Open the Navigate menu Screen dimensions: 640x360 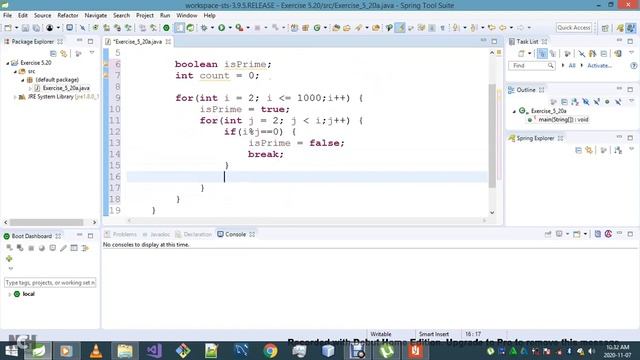[96, 16]
